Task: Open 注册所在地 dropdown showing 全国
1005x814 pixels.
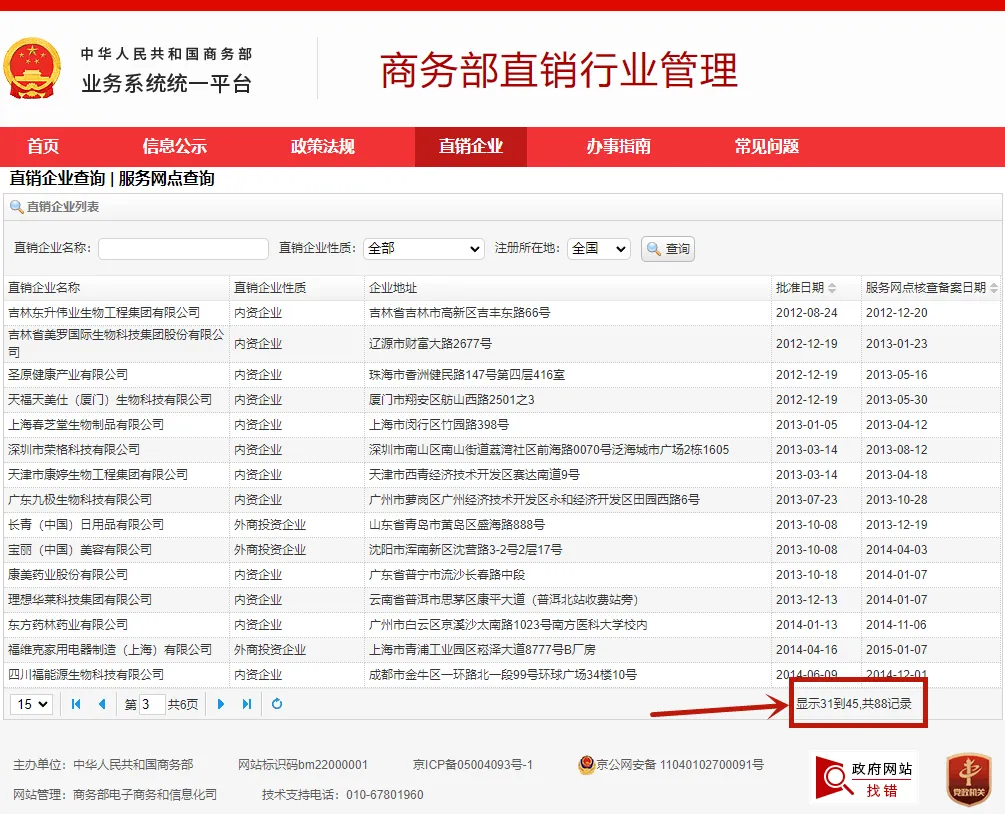Action: pyautogui.click(x=599, y=249)
